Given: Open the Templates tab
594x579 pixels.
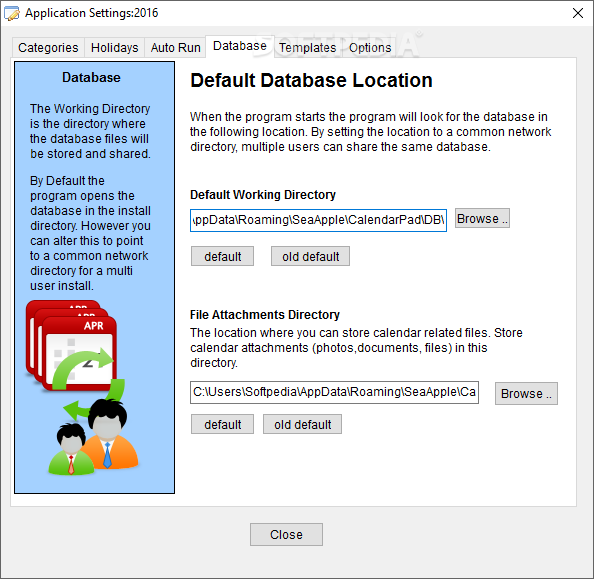Looking at the screenshot, I should click(x=308, y=48).
